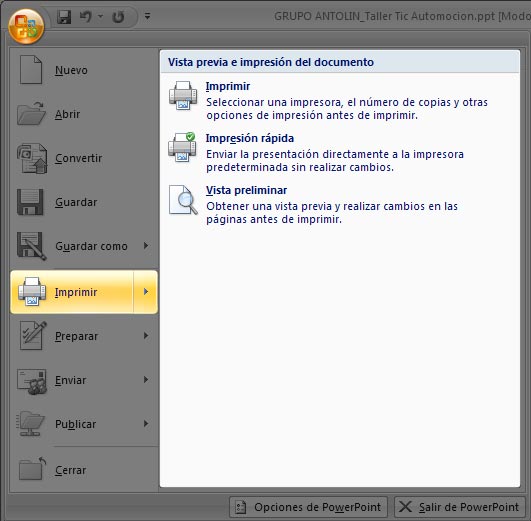Click the round Office button logo

(x=26, y=26)
